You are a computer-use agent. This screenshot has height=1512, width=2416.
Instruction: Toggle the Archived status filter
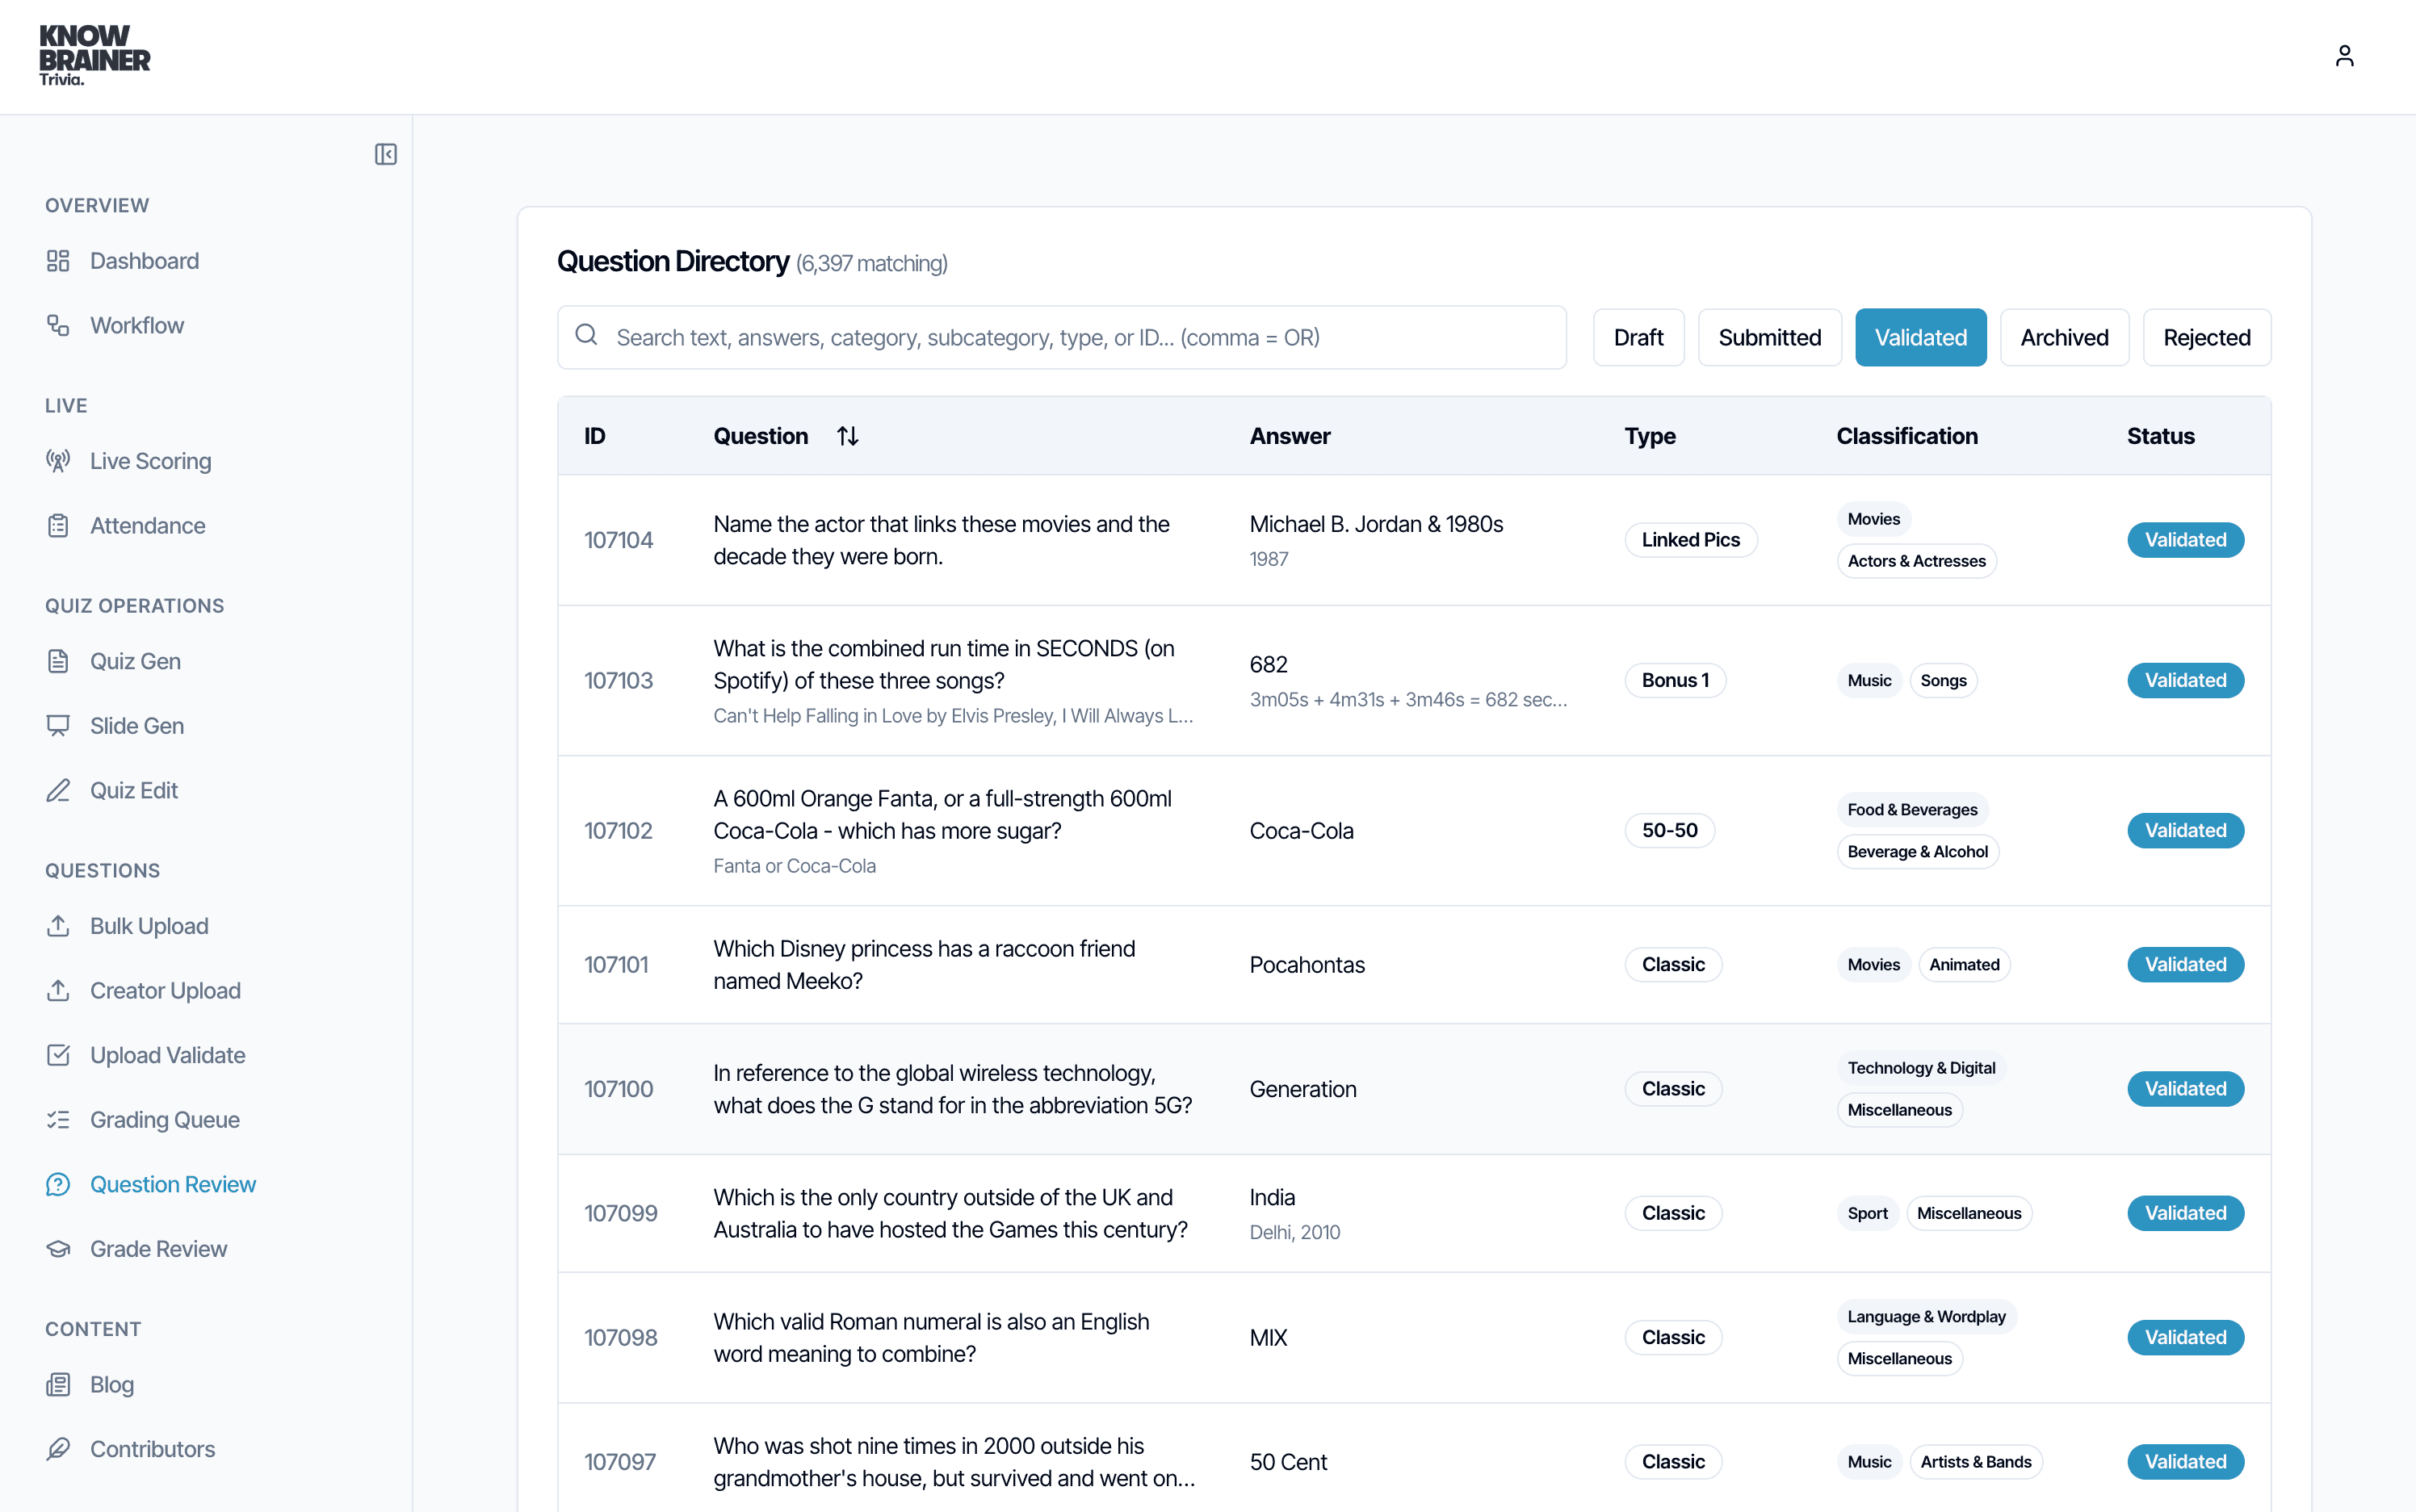(x=2064, y=337)
